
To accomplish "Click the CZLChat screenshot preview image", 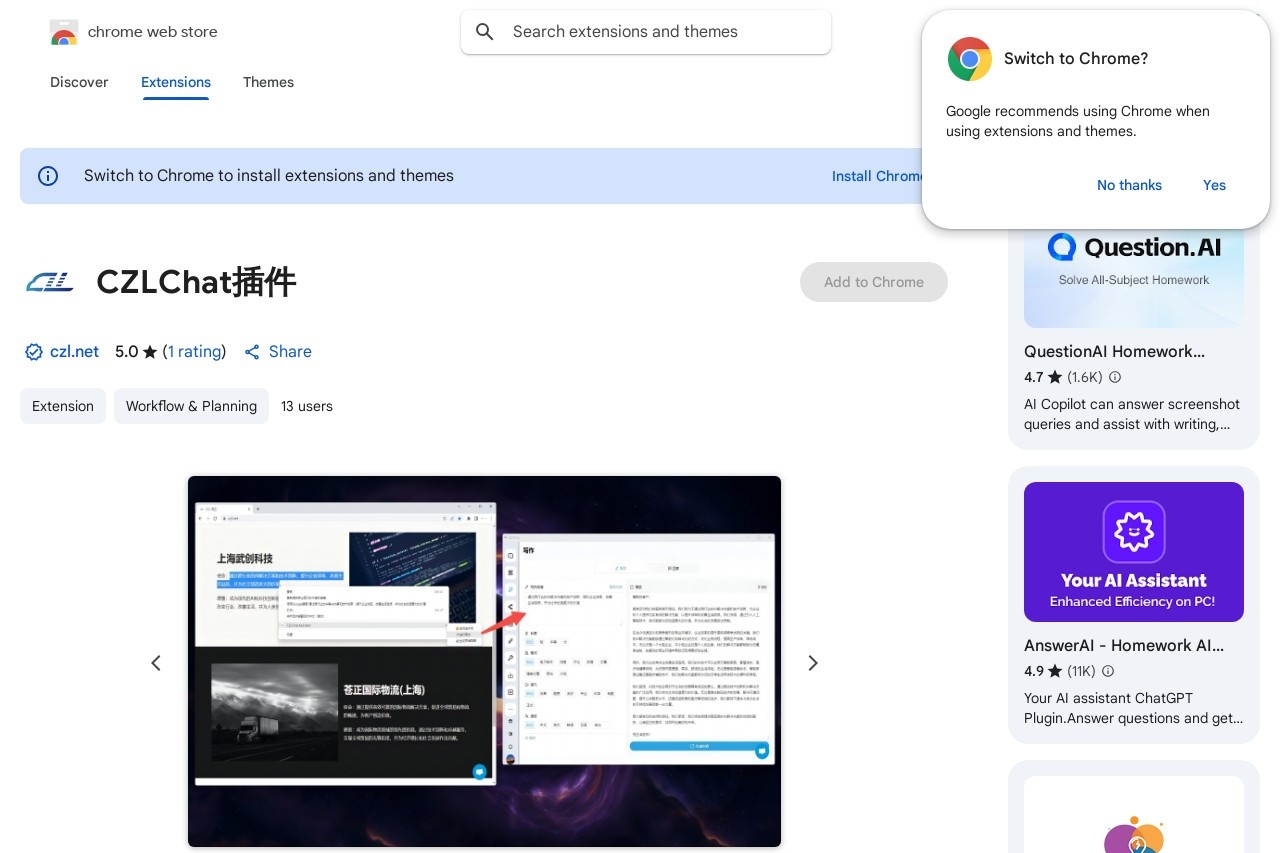I will pos(484,661).
